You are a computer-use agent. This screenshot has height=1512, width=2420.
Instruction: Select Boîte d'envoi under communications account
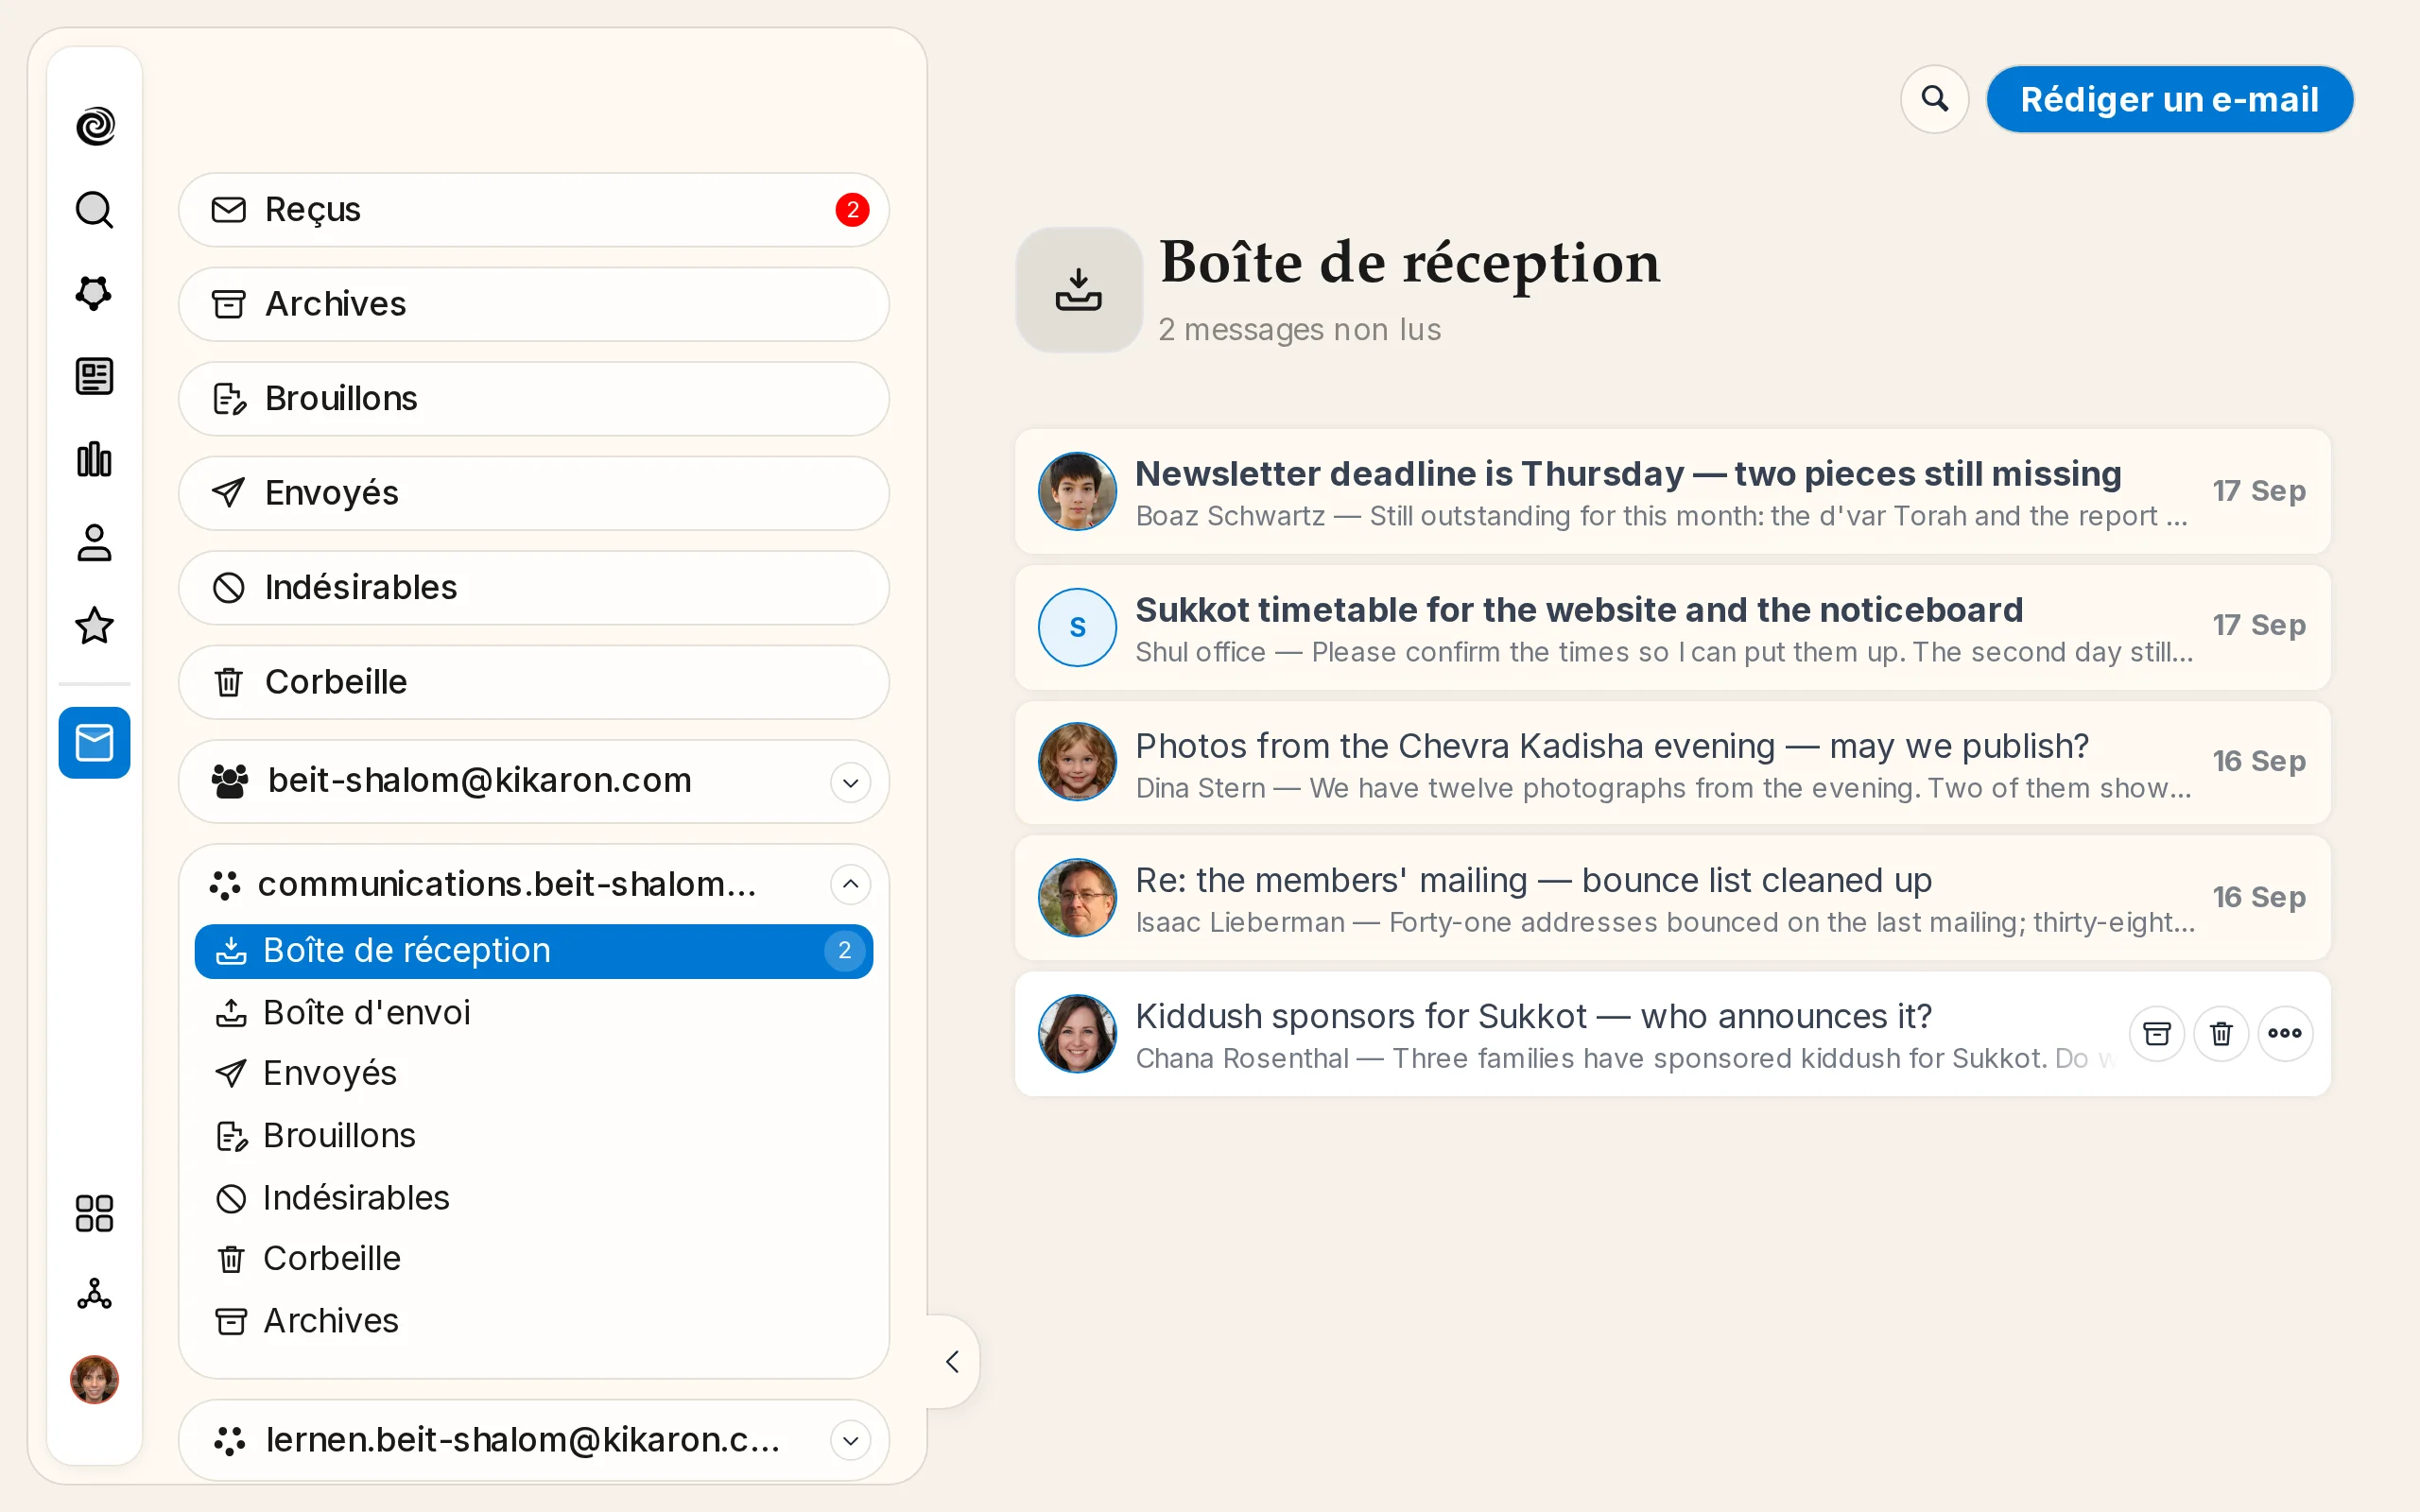pyautogui.click(x=534, y=1013)
